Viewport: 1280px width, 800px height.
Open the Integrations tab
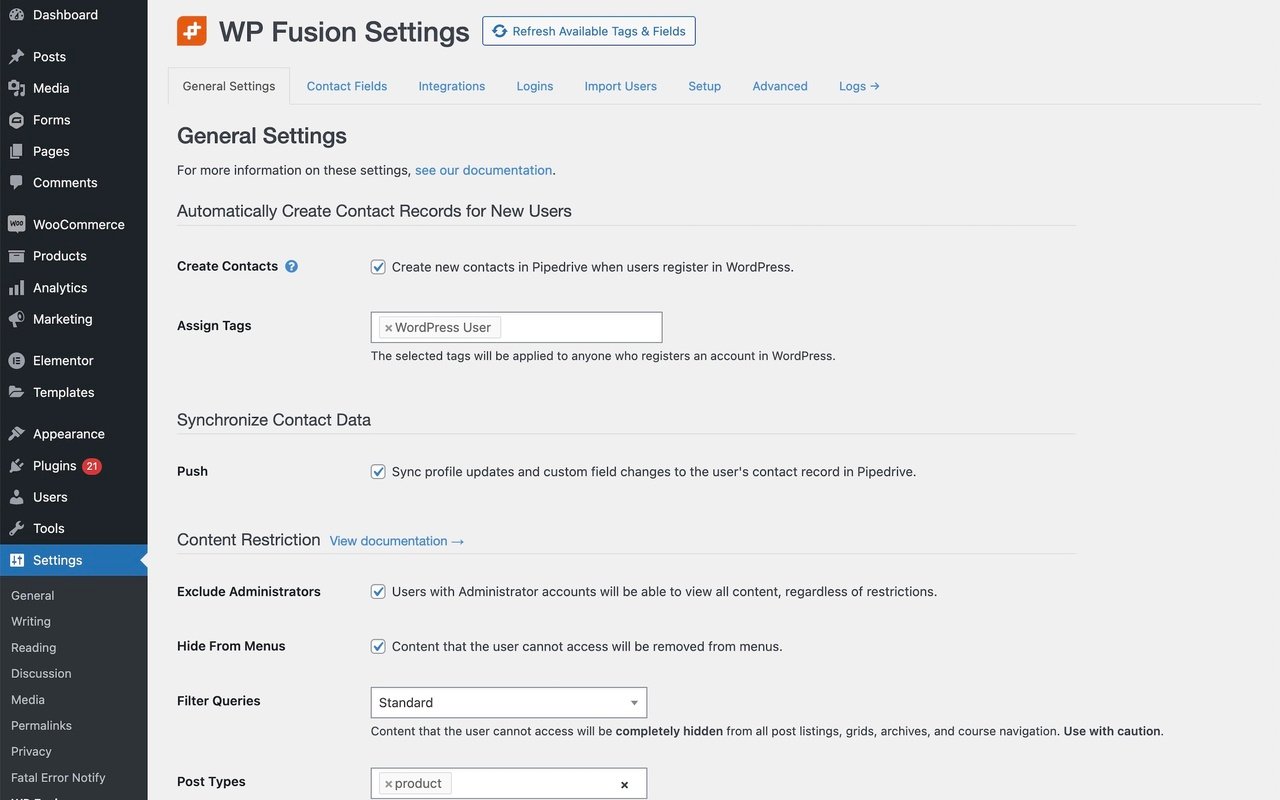pyautogui.click(x=451, y=86)
